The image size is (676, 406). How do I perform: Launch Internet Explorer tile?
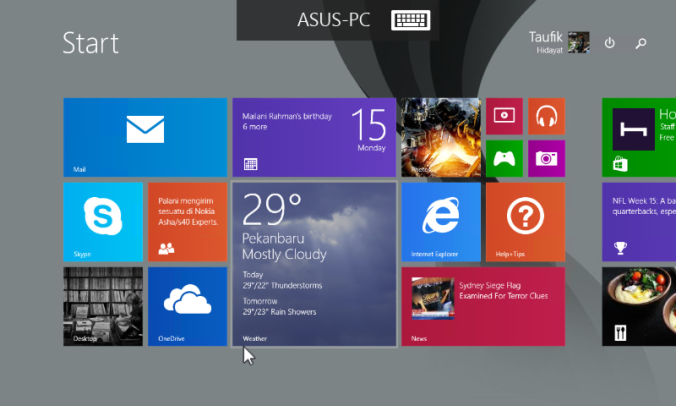click(x=441, y=222)
